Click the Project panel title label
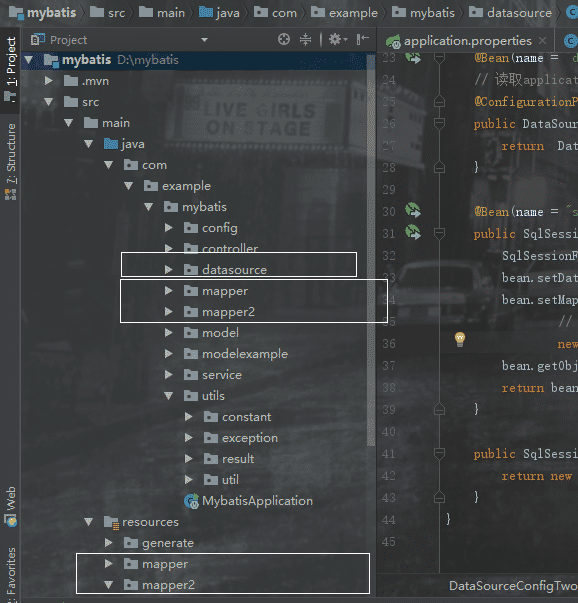The width and height of the screenshot is (578, 603). [x=68, y=40]
